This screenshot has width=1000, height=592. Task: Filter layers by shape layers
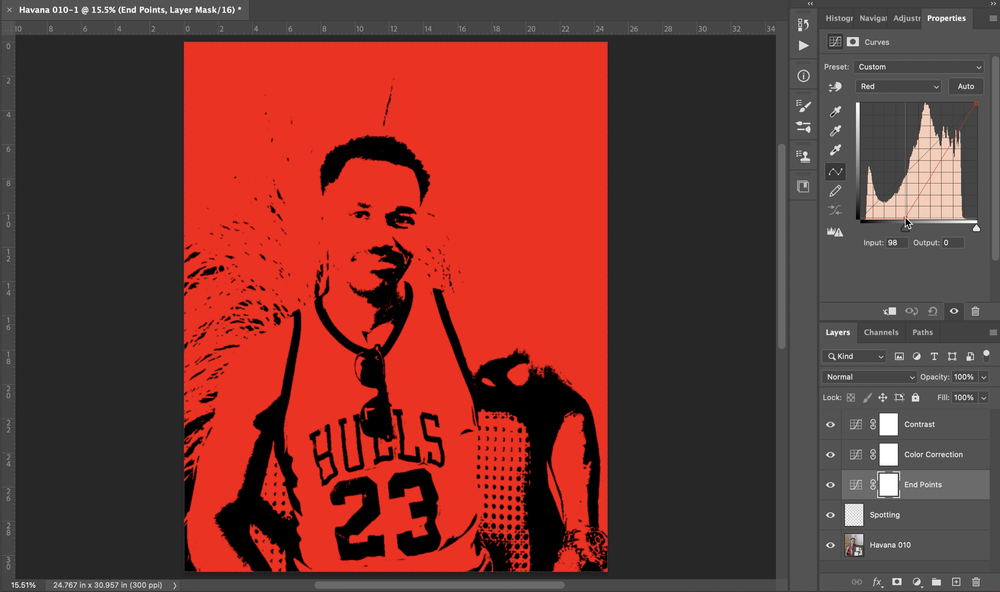coord(952,357)
